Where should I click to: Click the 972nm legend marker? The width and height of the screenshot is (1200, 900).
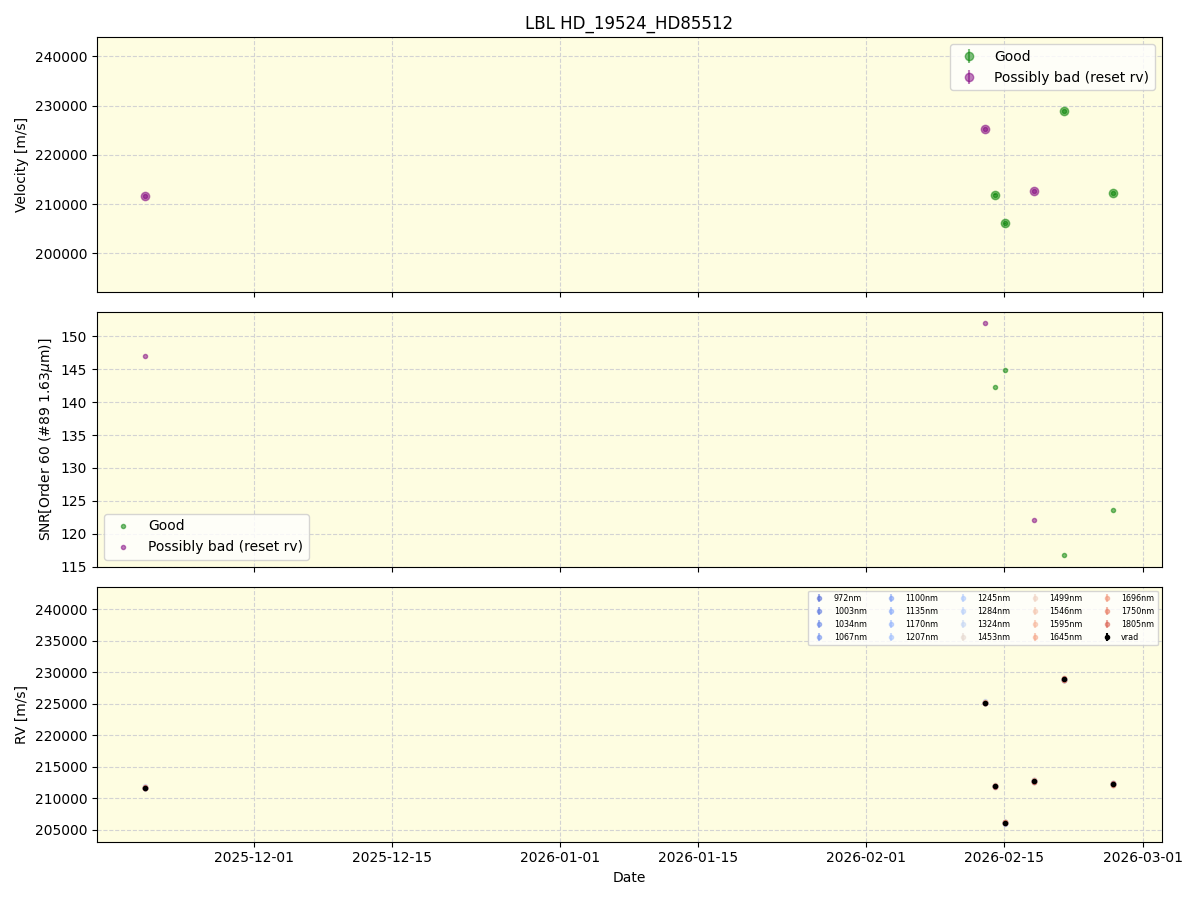pos(819,598)
